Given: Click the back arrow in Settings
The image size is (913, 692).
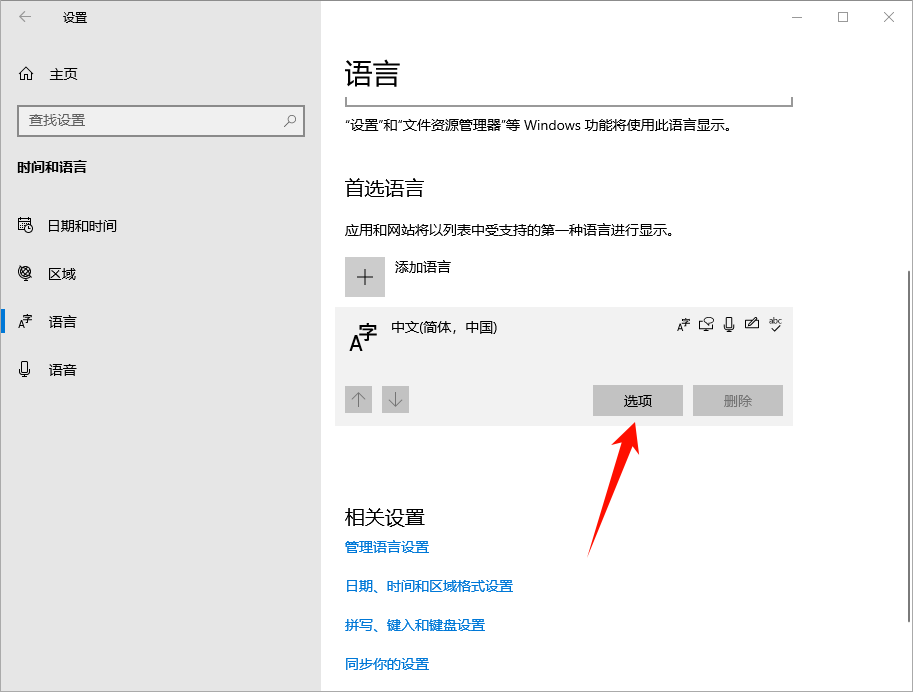Looking at the screenshot, I should [25, 17].
